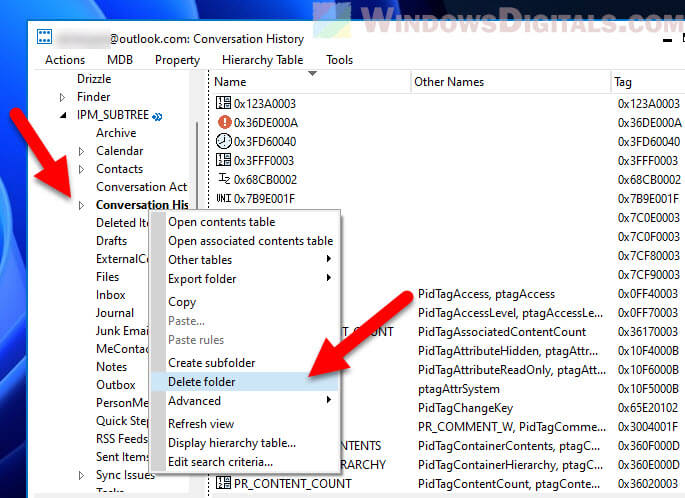Click the tag value 0x65E20102

pos(648,408)
